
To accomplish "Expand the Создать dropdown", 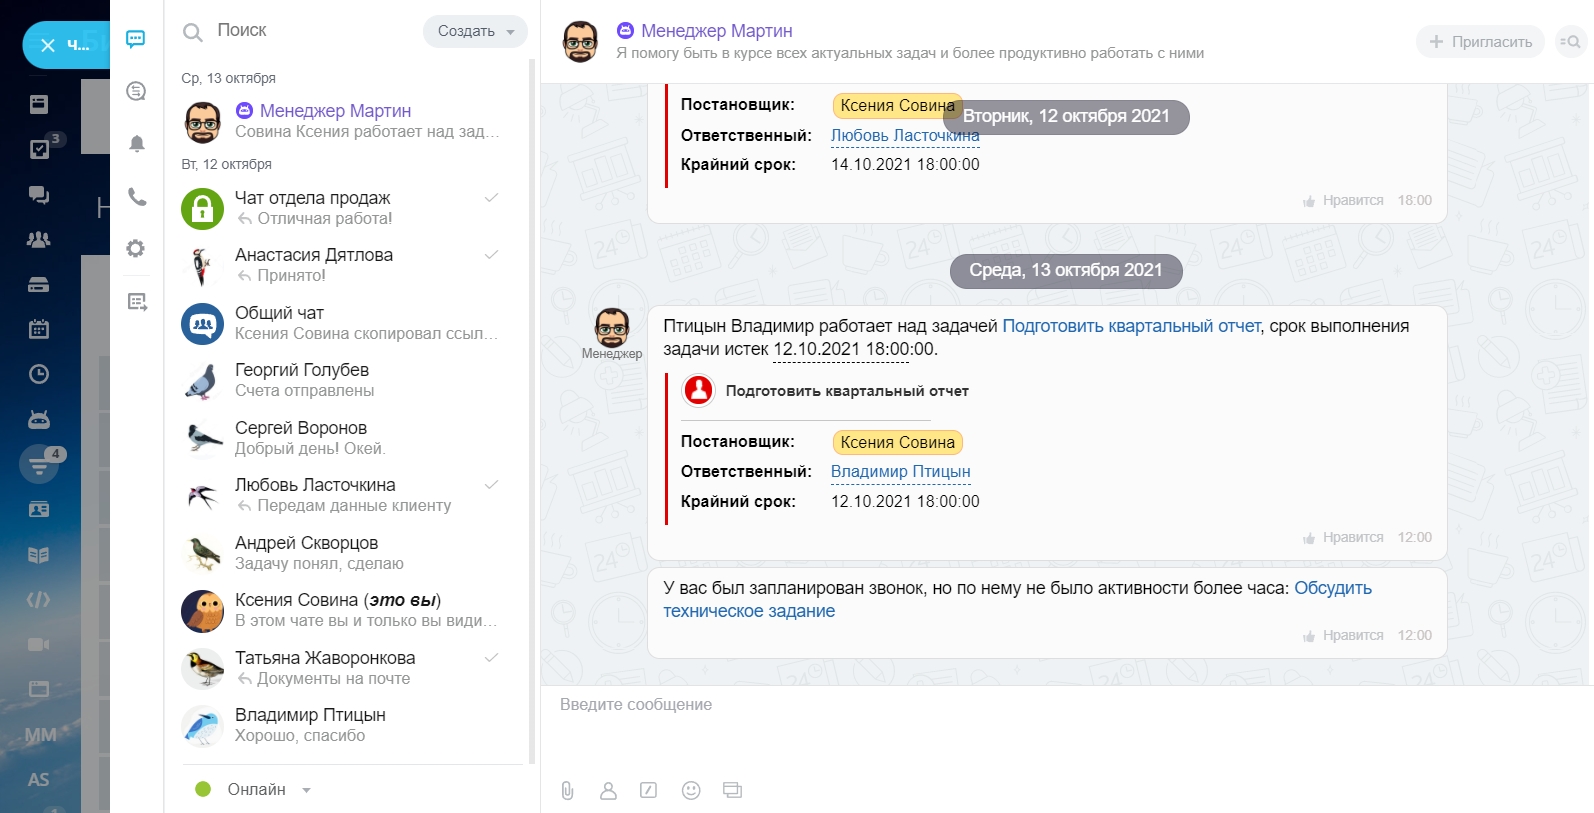I will (x=475, y=31).
